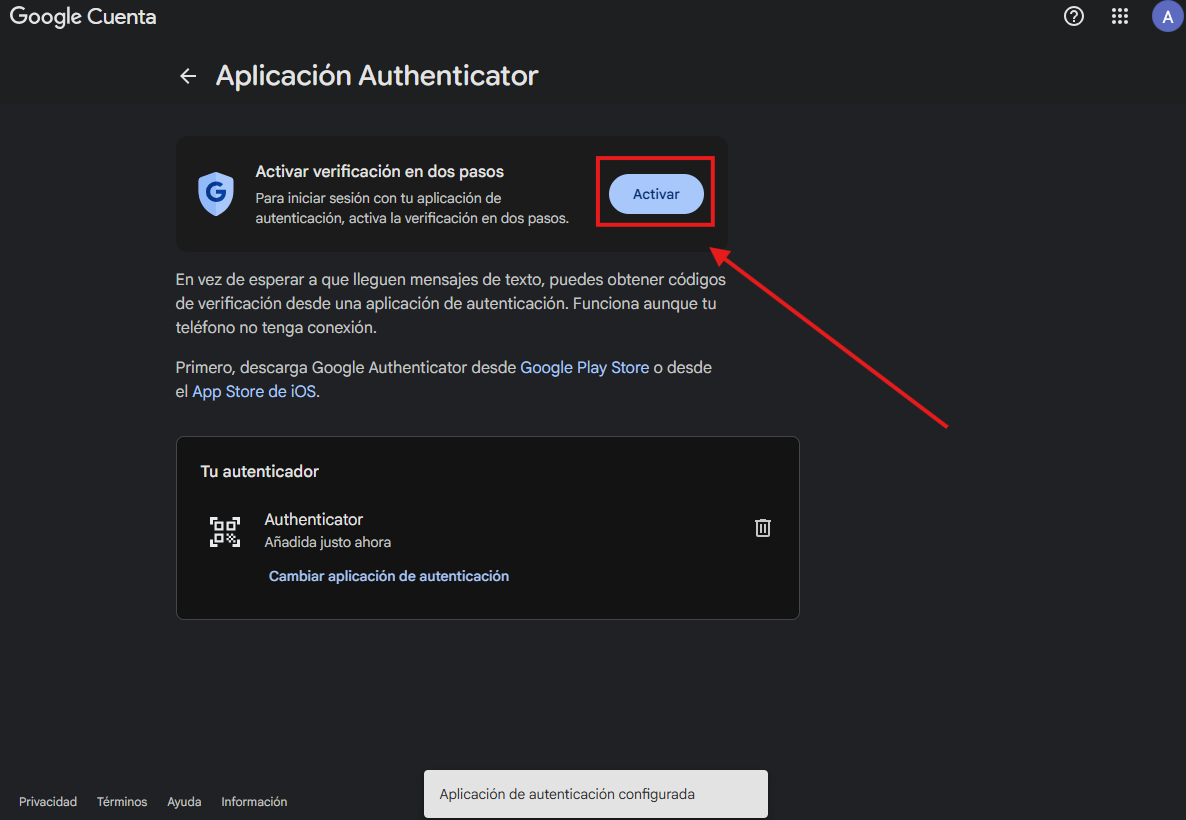Click the Tu autenticador heading
Viewport: 1186px width, 820px height.
(x=259, y=471)
